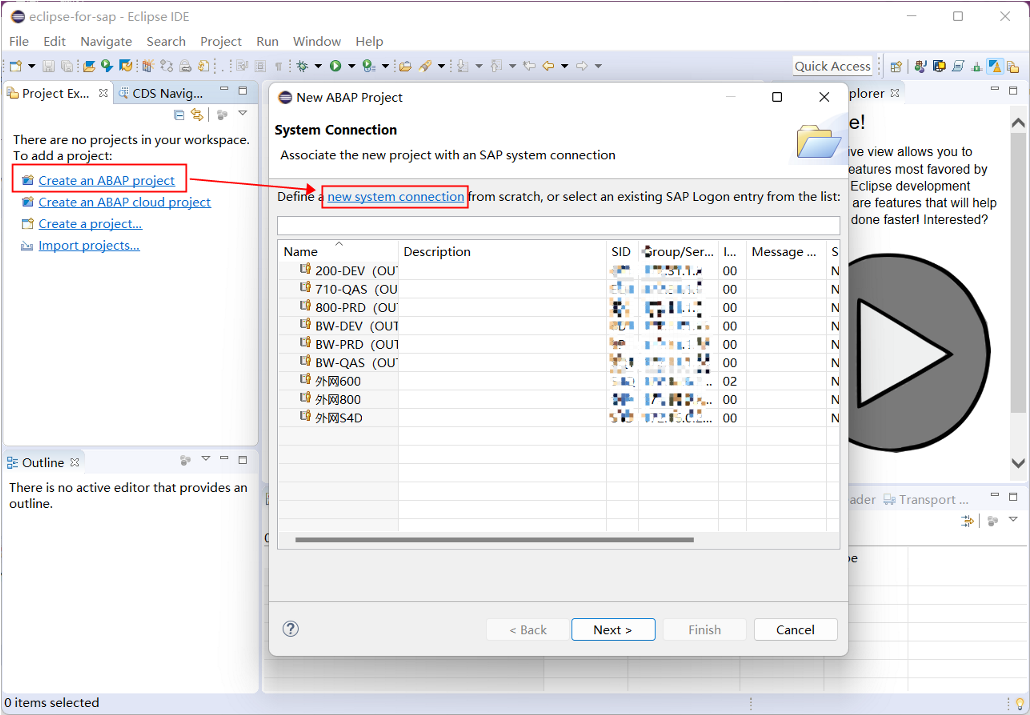Open the Outline View Menu triangle
This screenshot has height=715, width=1030.
click(206, 459)
